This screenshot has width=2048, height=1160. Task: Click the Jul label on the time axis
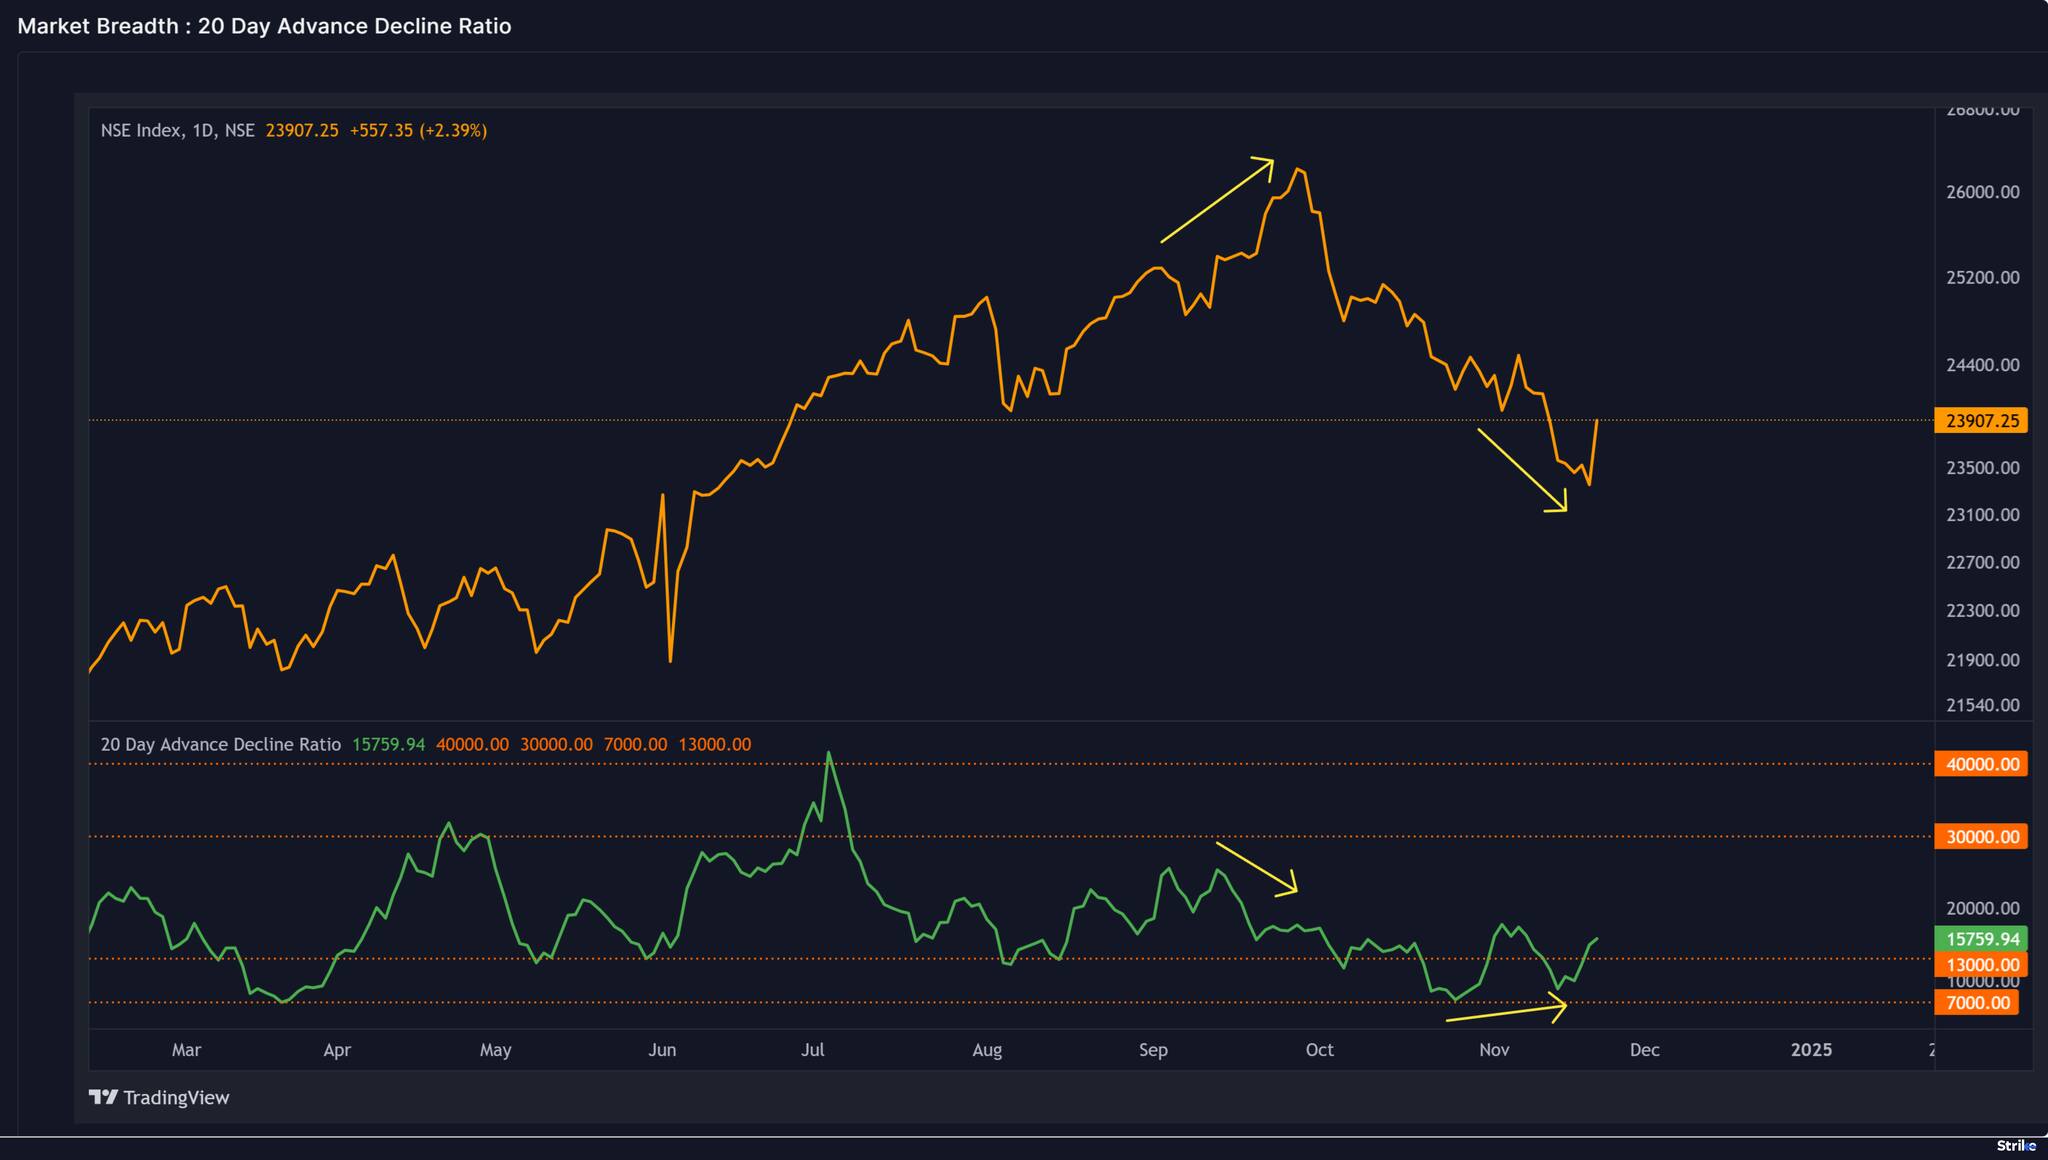tap(812, 1050)
